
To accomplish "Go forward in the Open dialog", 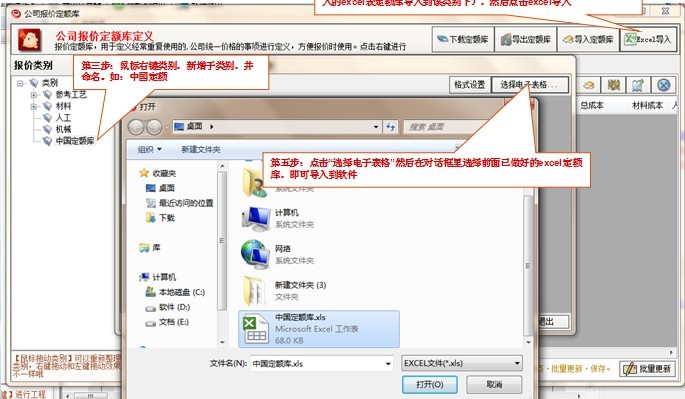I will (x=154, y=127).
